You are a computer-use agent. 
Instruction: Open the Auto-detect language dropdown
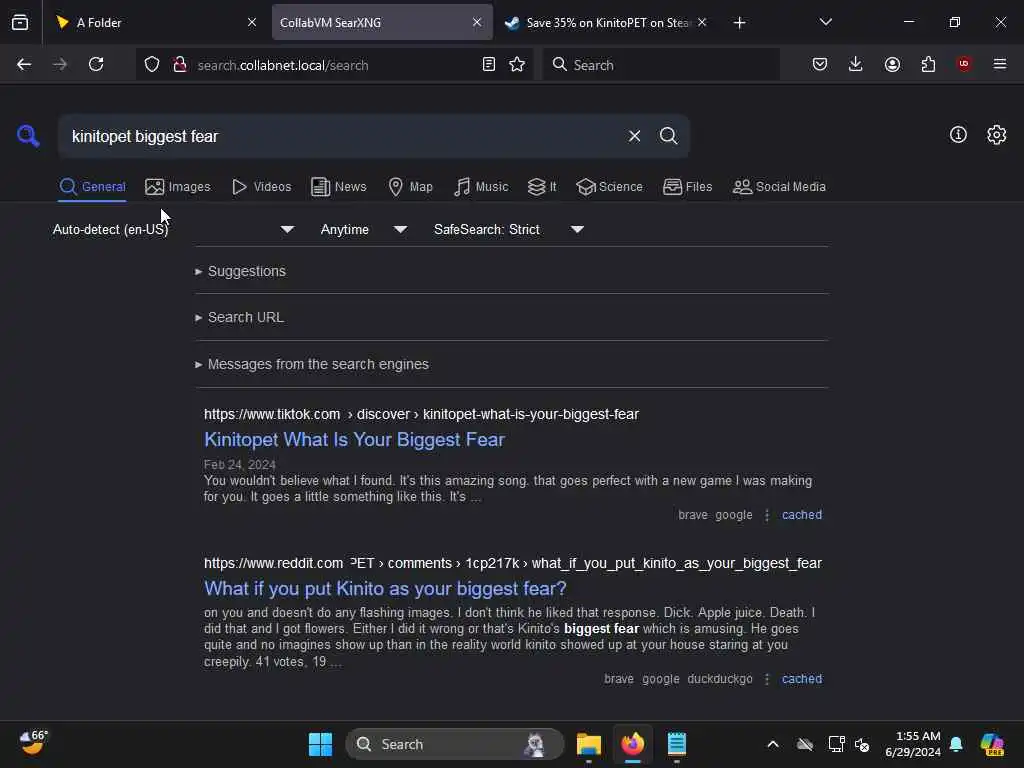[x=173, y=229]
